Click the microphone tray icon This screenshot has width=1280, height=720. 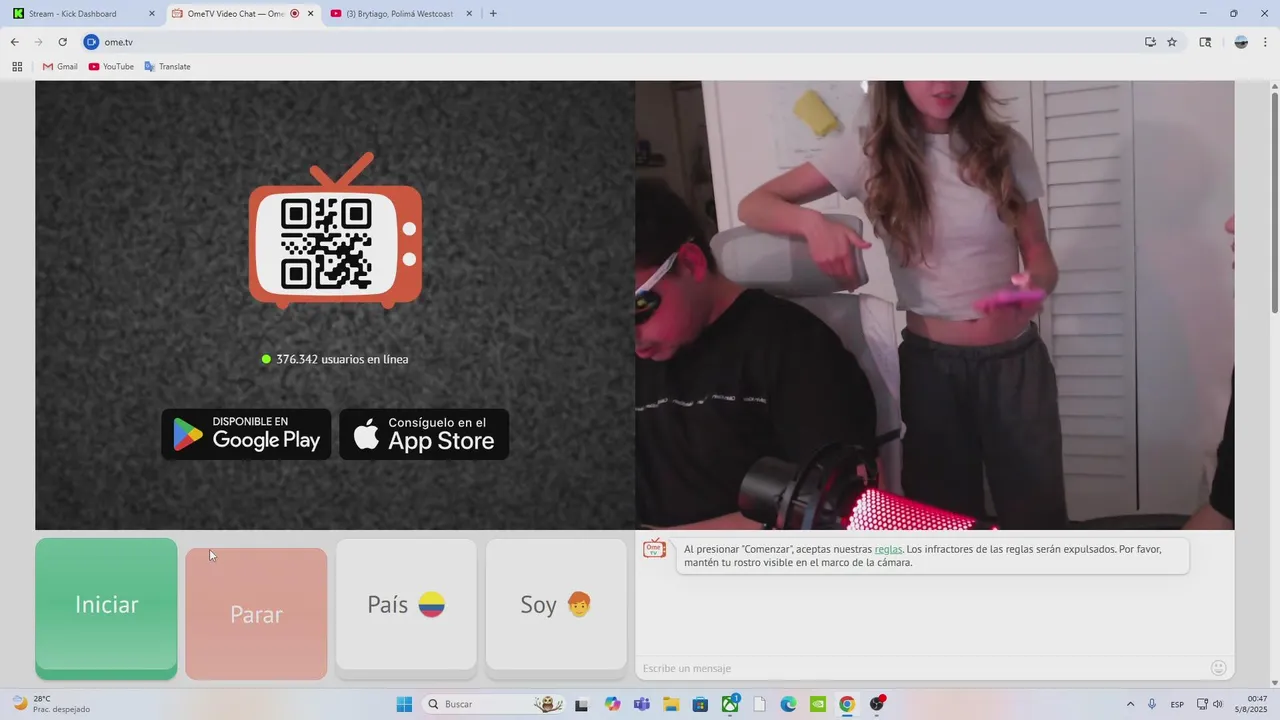pyautogui.click(x=1152, y=704)
